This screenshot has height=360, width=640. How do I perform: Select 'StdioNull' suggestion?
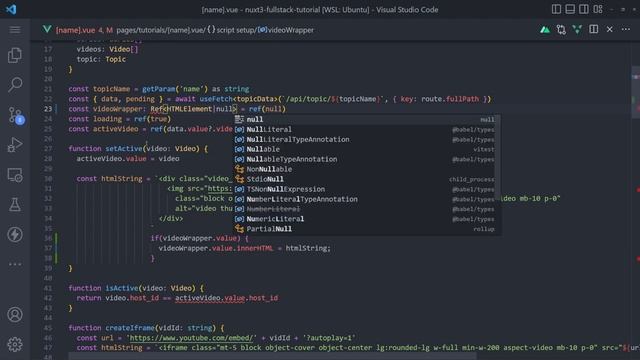pos(364,179)
